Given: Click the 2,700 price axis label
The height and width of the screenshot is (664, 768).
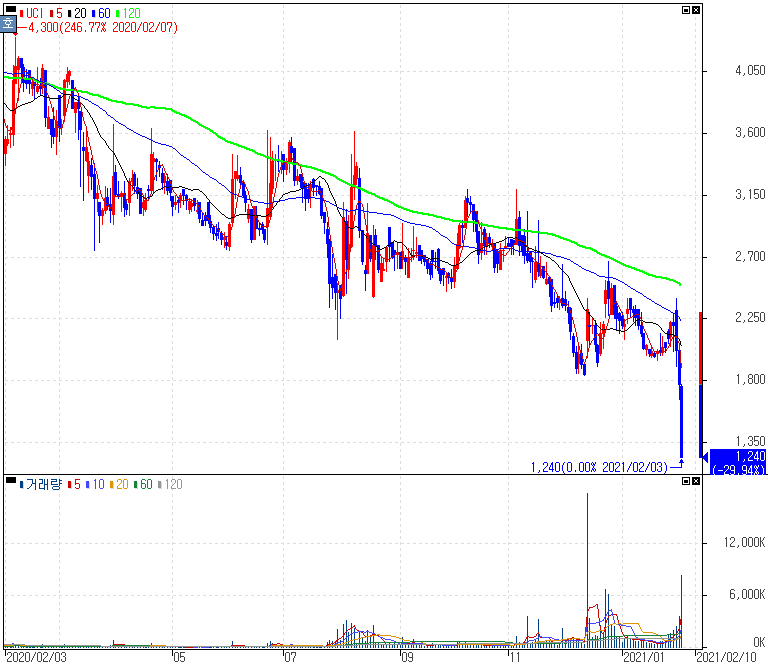Looking at the screenshot, I should [x=750, y=256].
